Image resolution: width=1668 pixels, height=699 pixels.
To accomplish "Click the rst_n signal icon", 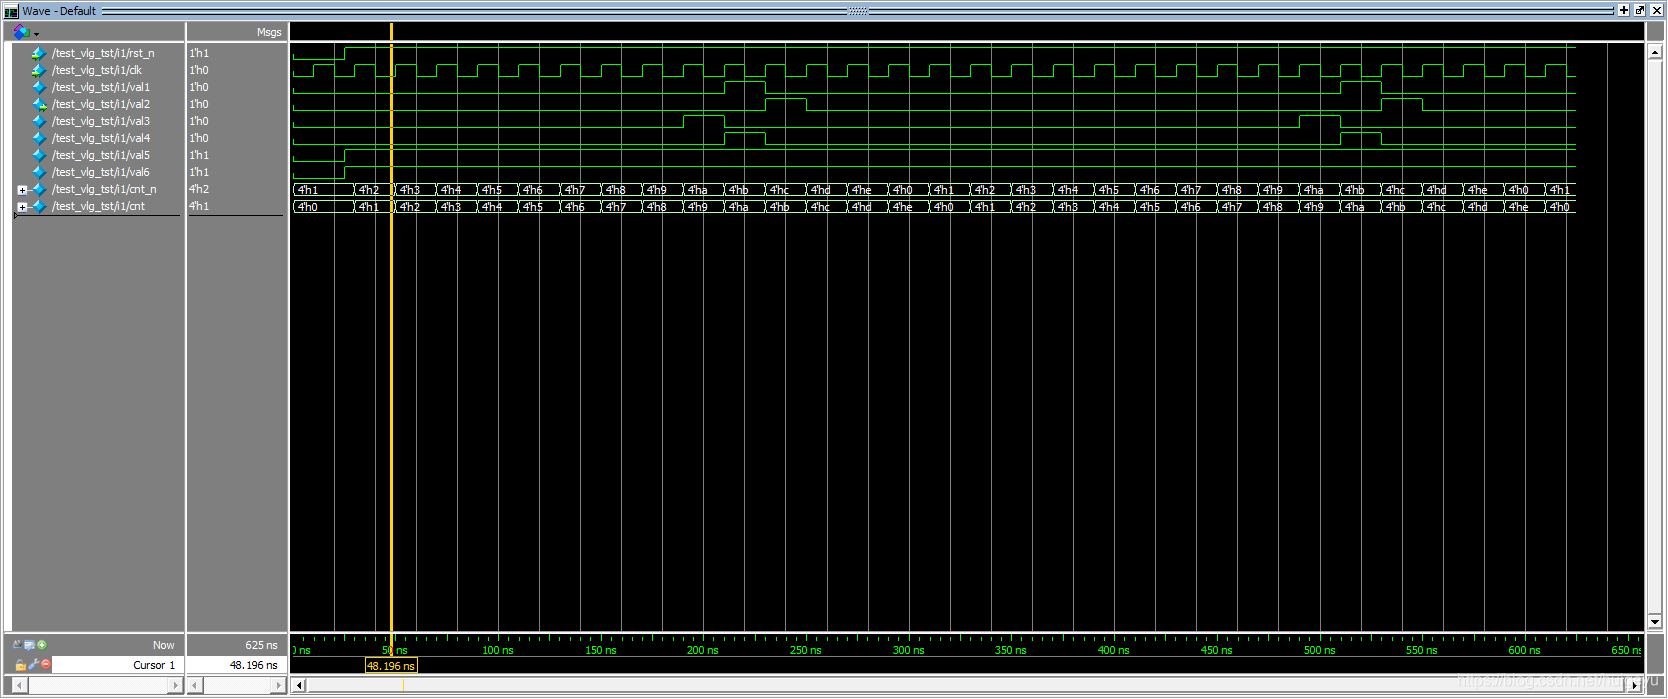I will [39, 53].
